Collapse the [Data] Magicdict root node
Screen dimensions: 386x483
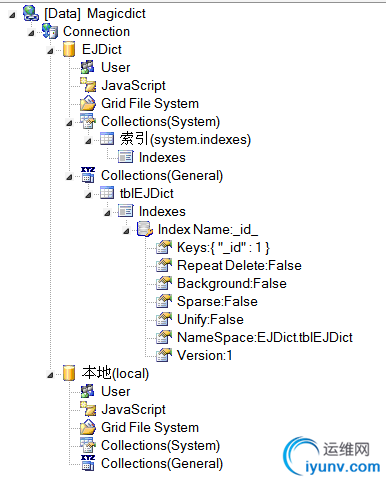[x=12, y=15]
